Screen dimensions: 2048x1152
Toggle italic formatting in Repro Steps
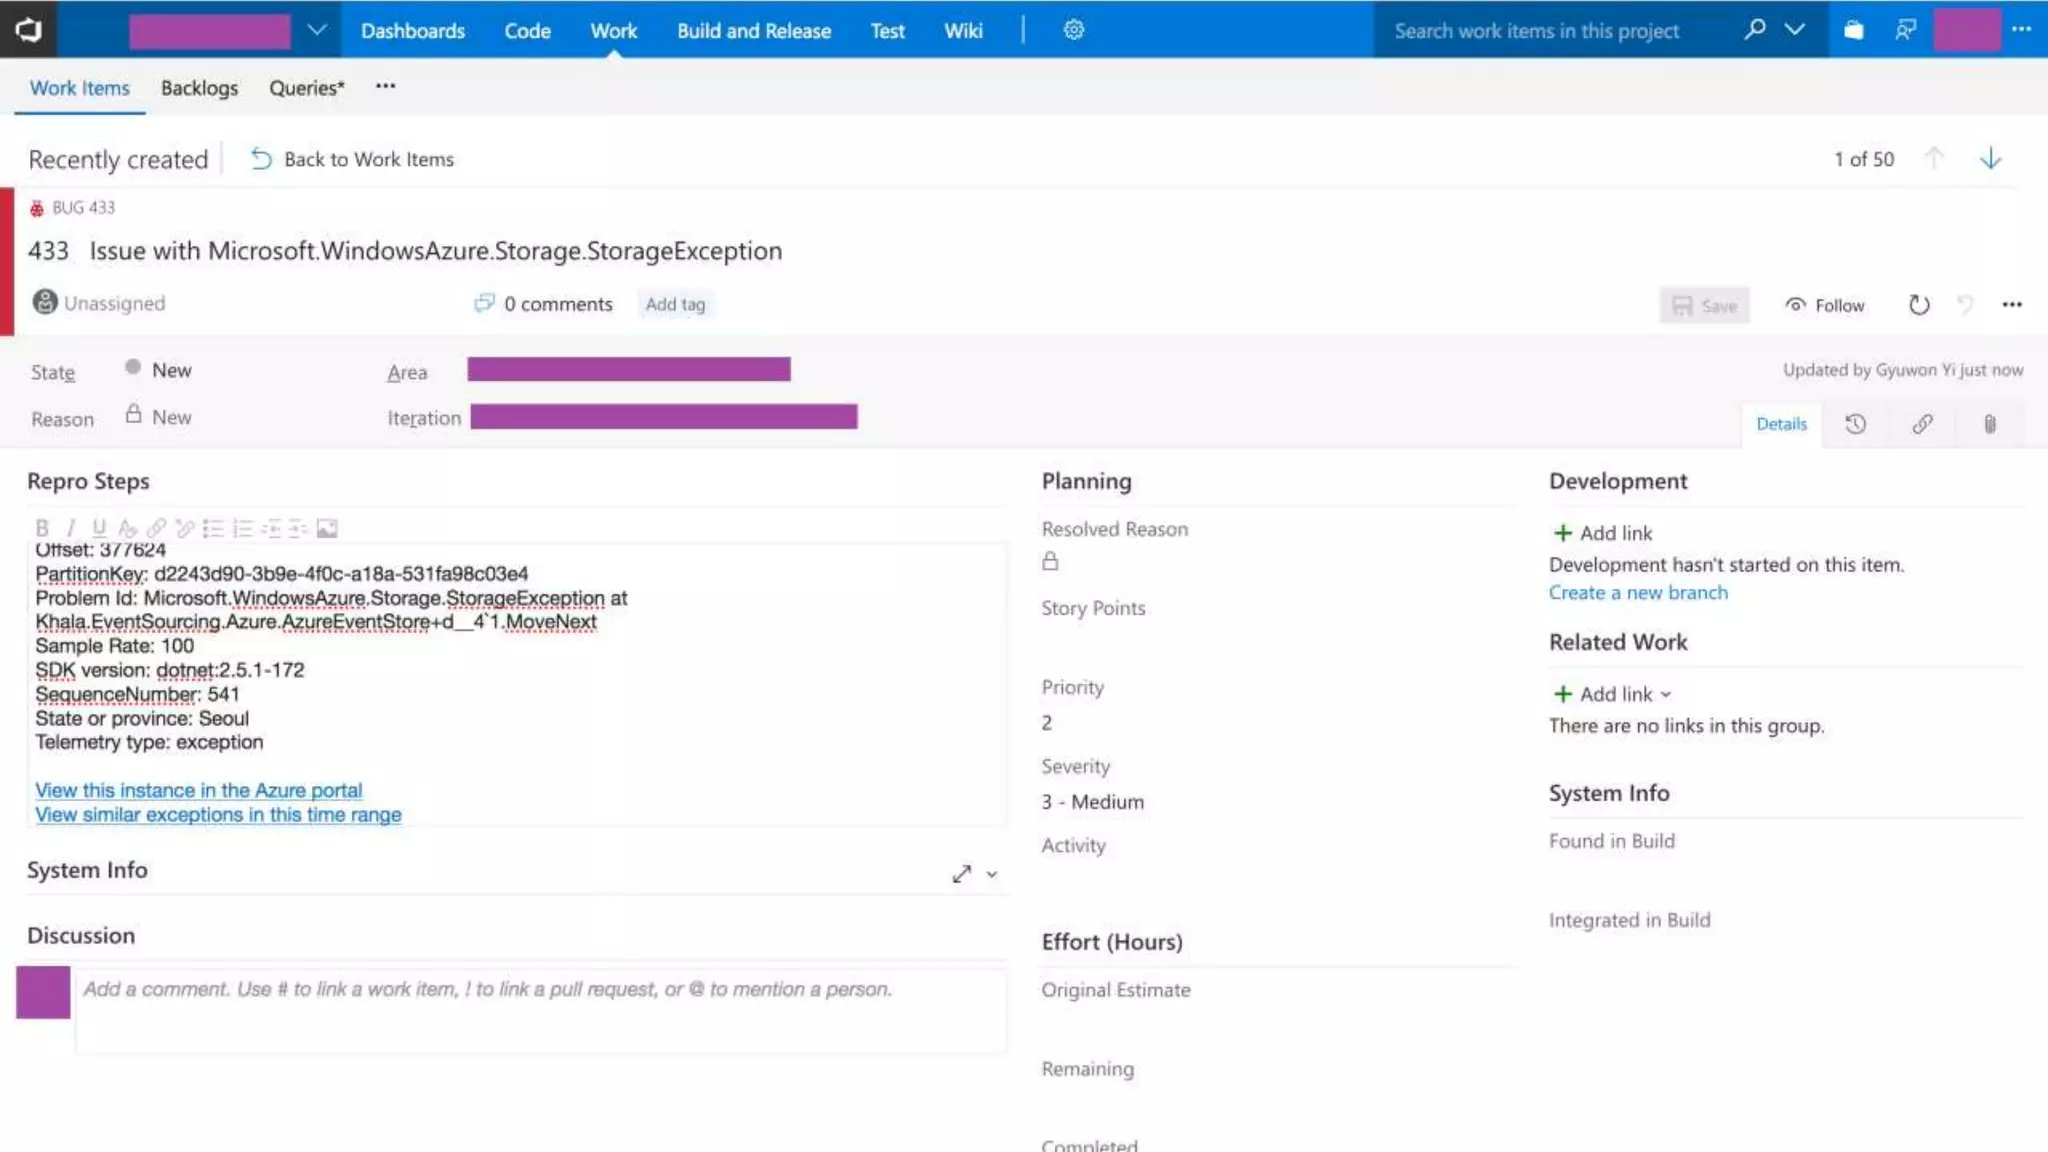coord(70,528)
